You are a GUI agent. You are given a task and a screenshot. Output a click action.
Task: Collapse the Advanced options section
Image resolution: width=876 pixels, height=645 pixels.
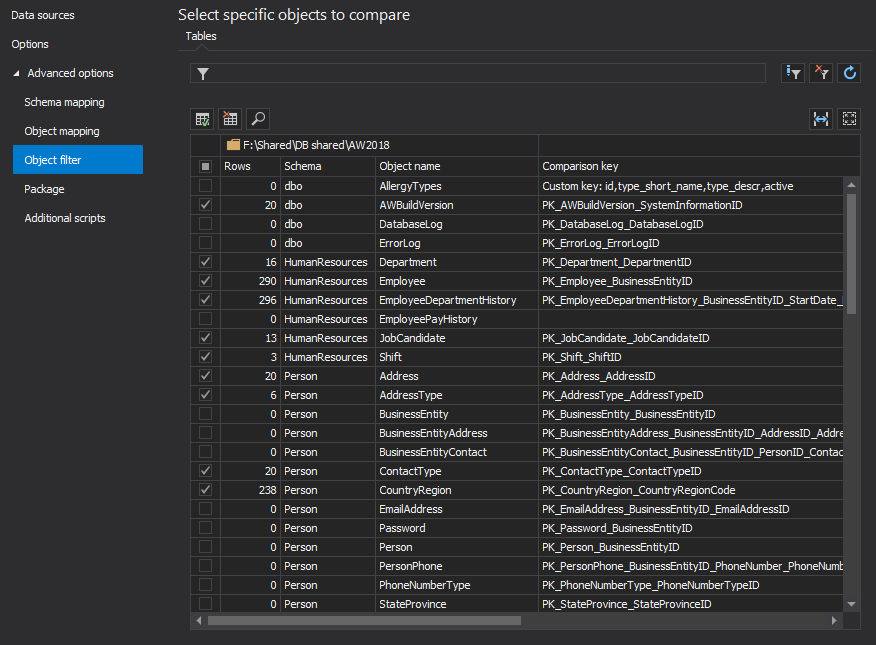15,73
